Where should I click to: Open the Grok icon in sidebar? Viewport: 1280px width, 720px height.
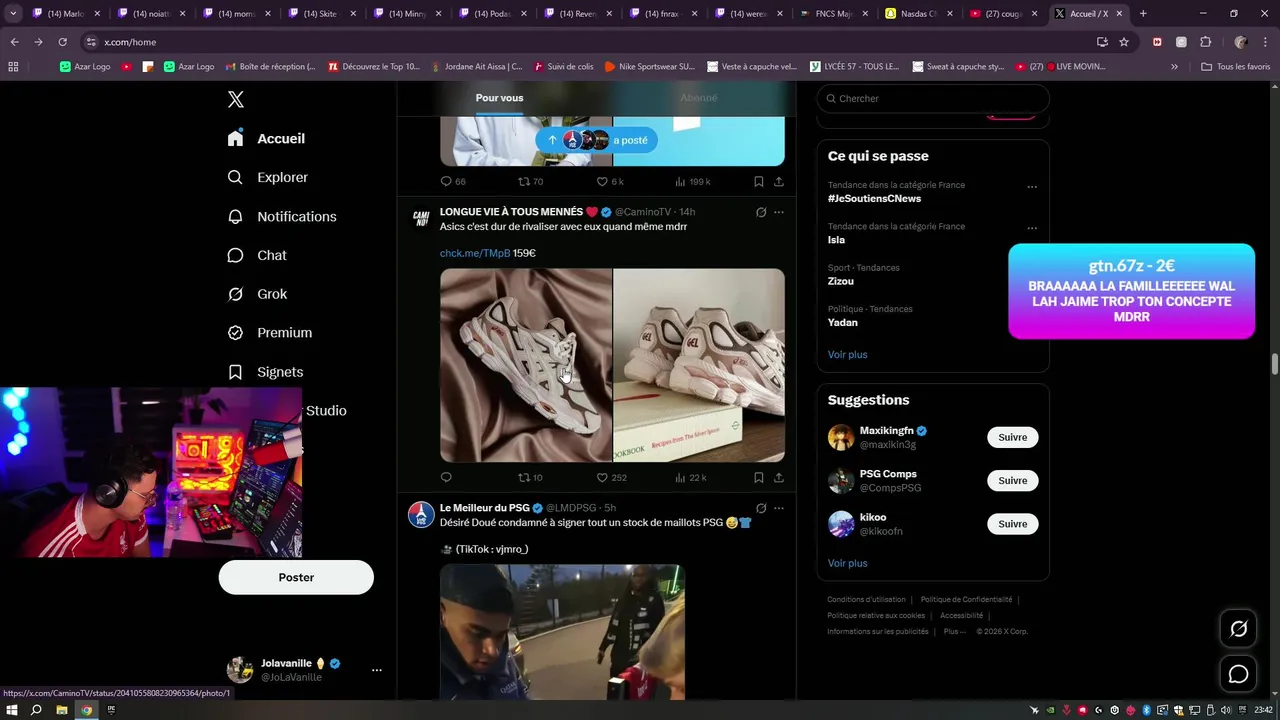pyautogui.click(x=235, y=294)
